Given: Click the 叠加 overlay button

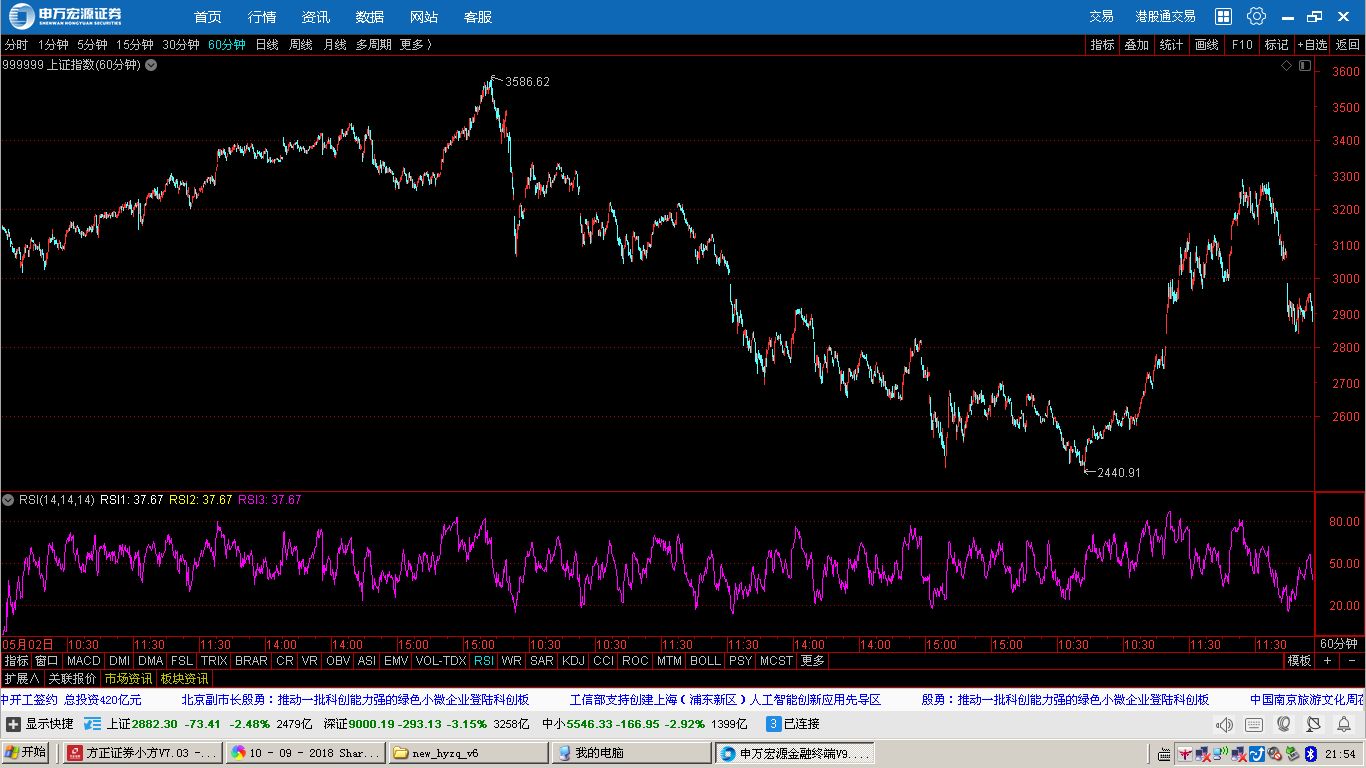Looking at the screenshot, I should coord(1137,45).
